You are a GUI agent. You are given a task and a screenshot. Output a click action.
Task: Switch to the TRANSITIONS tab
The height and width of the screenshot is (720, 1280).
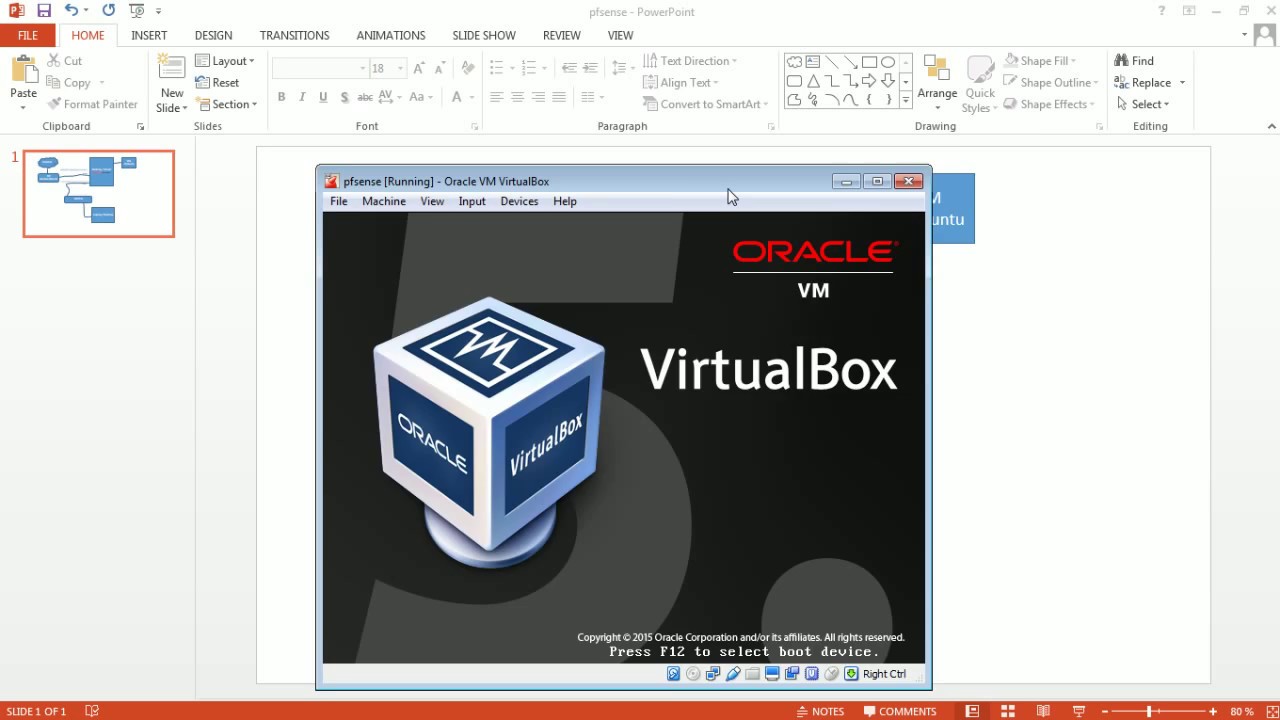294,35
